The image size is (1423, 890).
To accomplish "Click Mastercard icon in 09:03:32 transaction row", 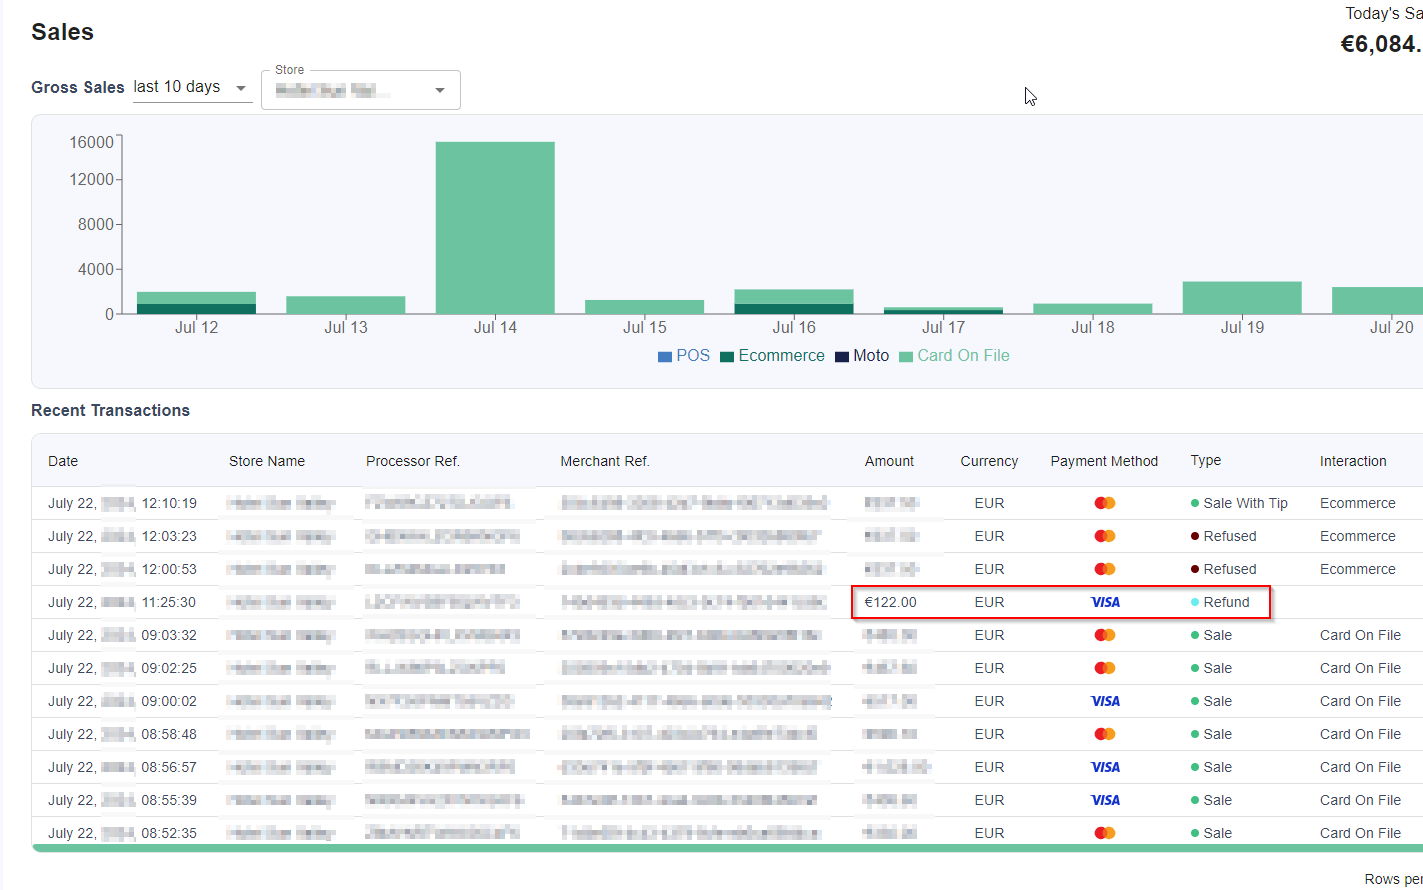I will tap(1105, 635).
